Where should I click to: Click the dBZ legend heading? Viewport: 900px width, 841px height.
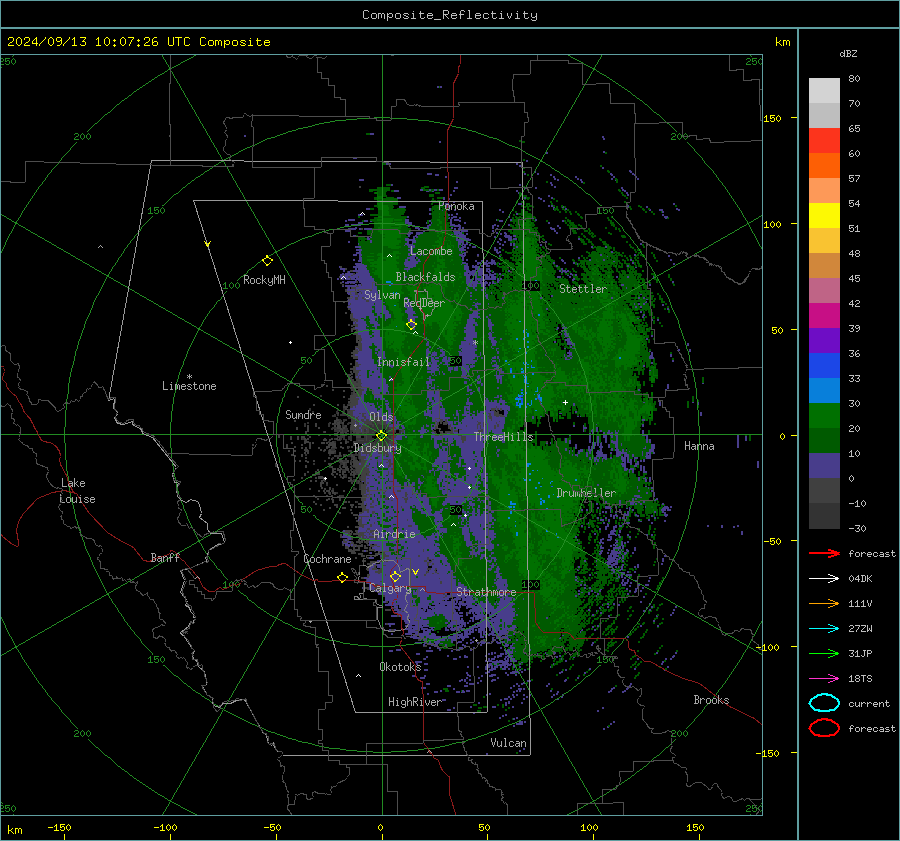pyautogui.click(x=848, y=54)
